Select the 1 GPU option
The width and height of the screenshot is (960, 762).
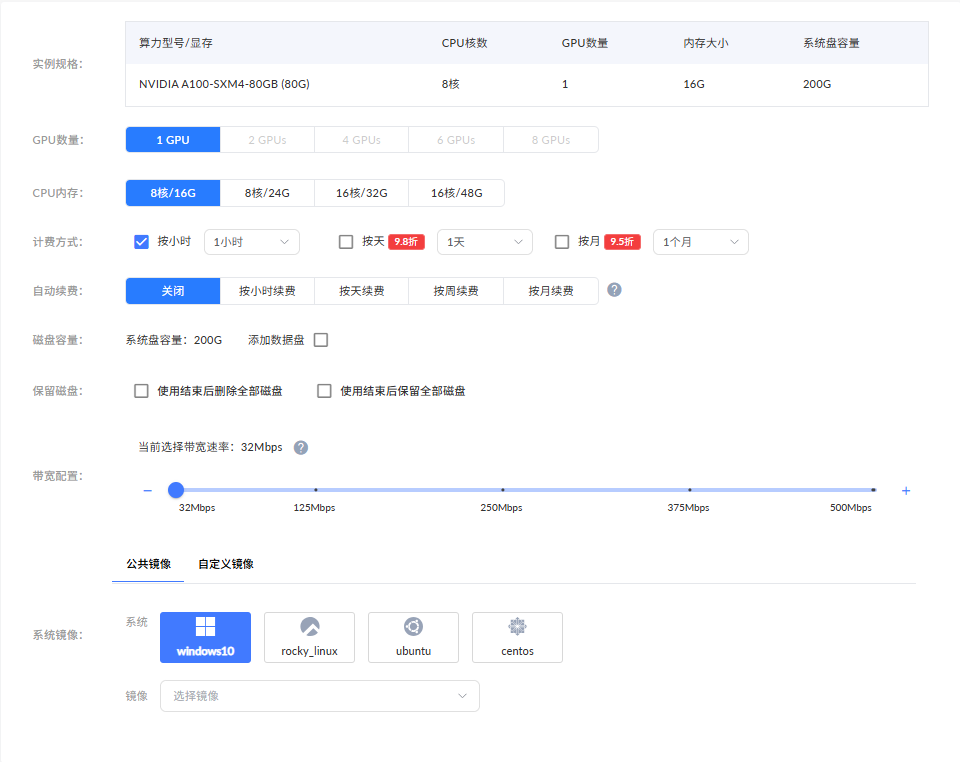[x=173, y=140]
